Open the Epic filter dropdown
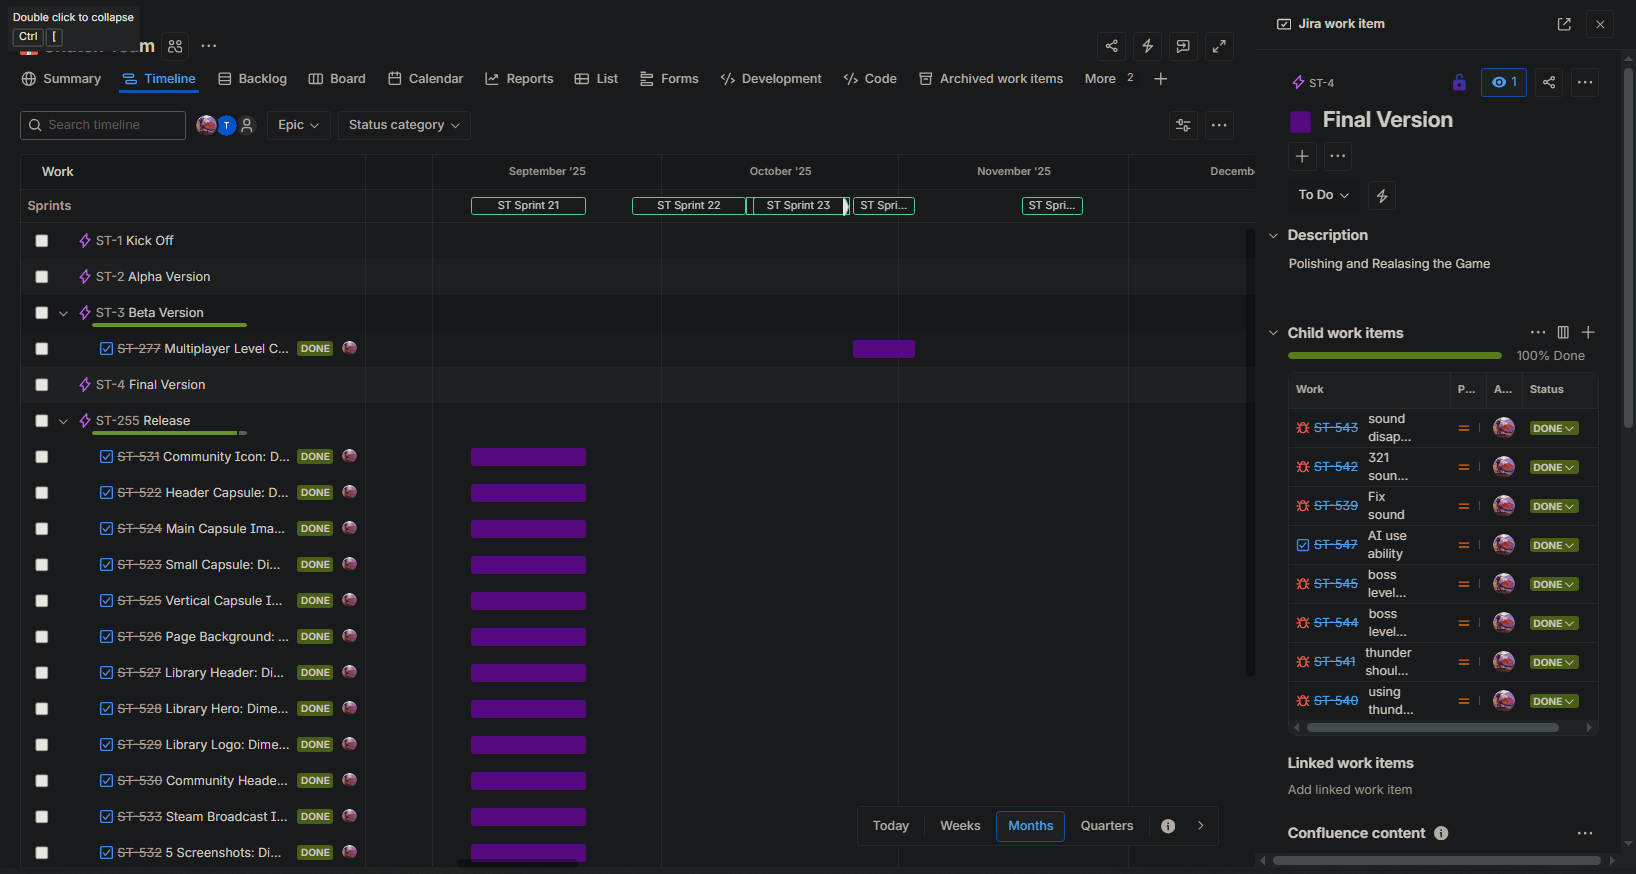This screenshot has width=1636, height=874. coord(298,125)
